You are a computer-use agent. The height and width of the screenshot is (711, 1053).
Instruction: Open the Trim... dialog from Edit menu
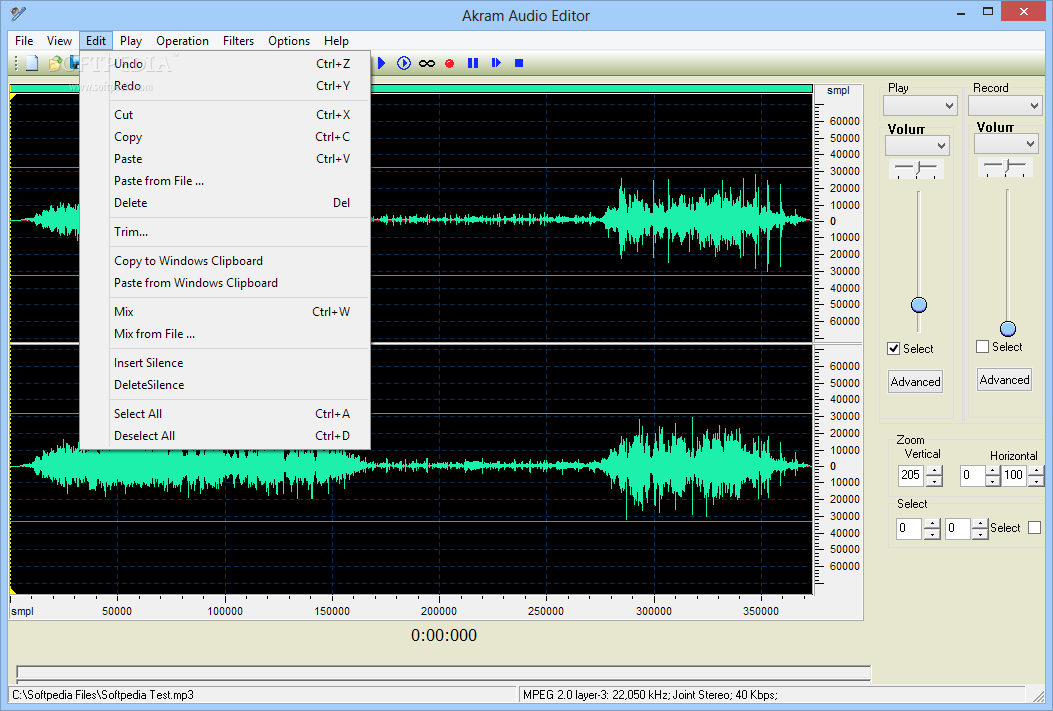click(226, 232)
